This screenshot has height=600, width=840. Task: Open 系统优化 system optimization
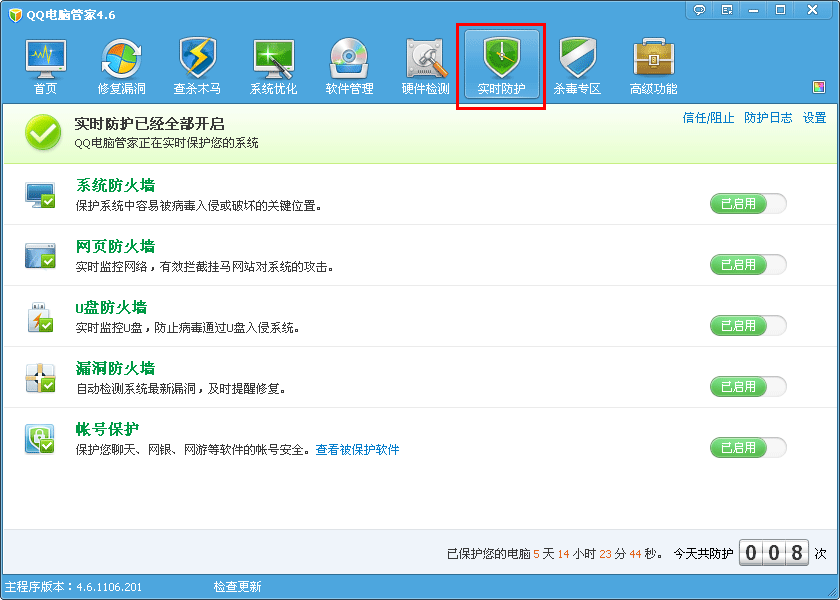tap(273, 67)
